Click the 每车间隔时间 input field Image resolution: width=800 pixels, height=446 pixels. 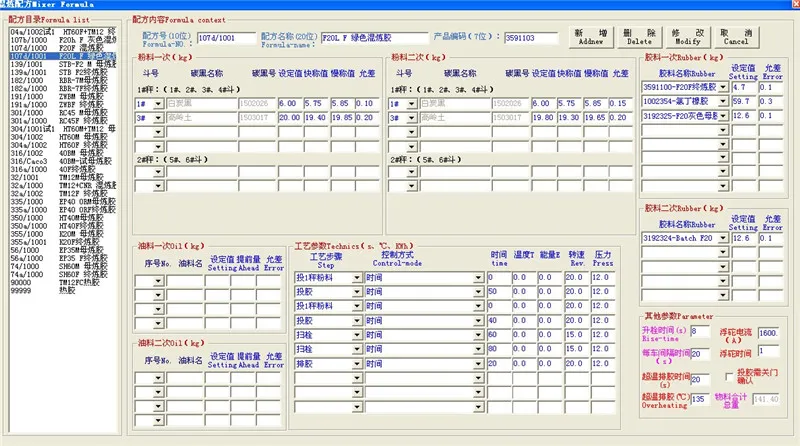[x=699, y=354]
